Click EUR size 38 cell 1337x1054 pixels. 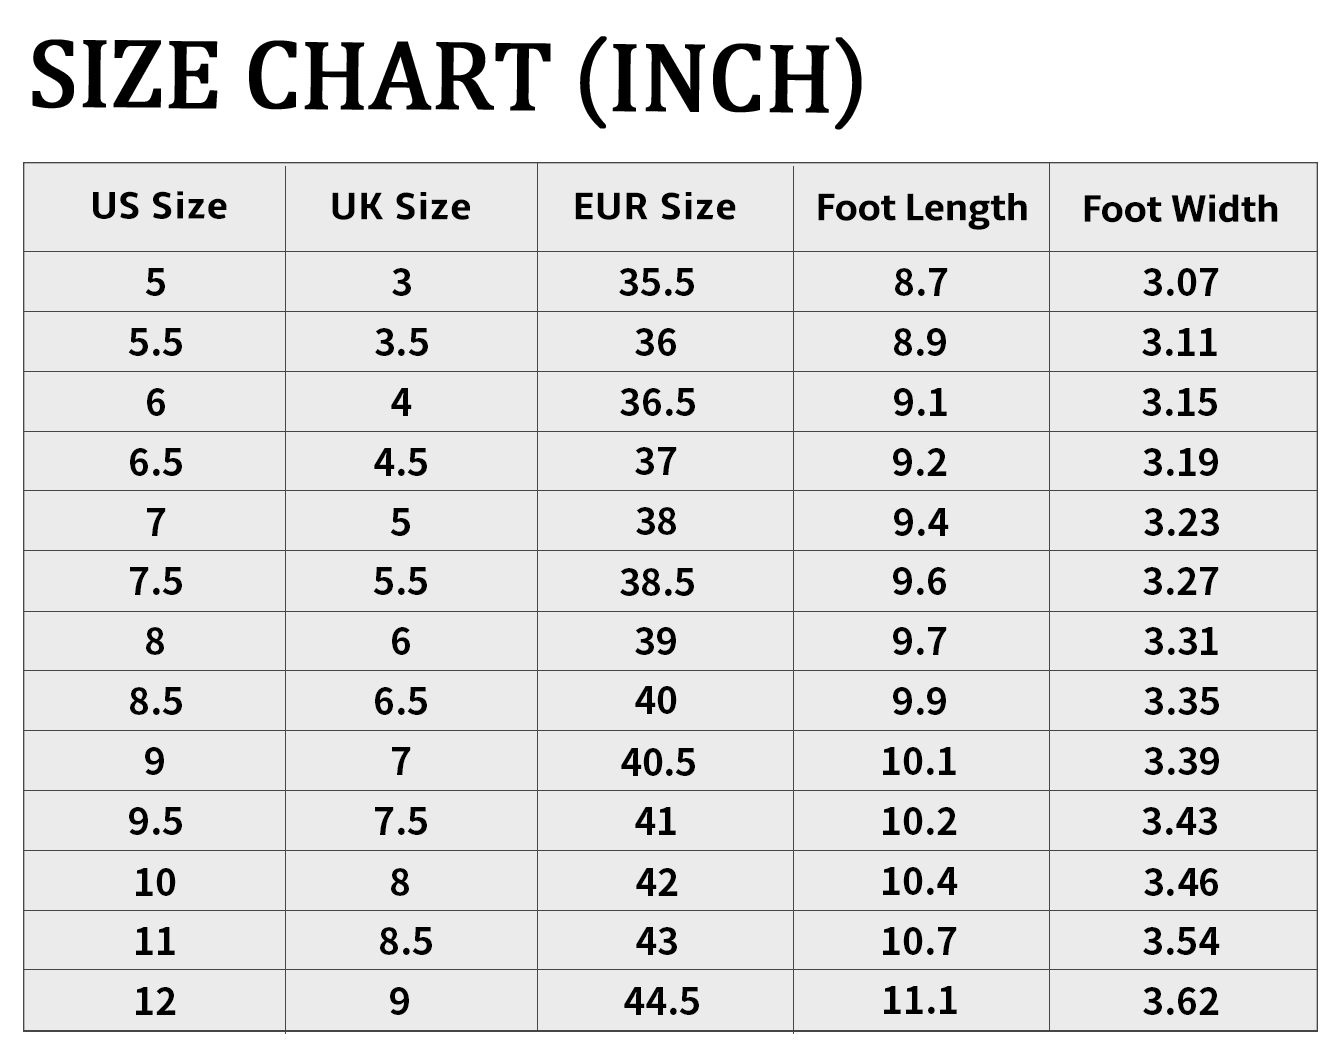click(656, 521)
